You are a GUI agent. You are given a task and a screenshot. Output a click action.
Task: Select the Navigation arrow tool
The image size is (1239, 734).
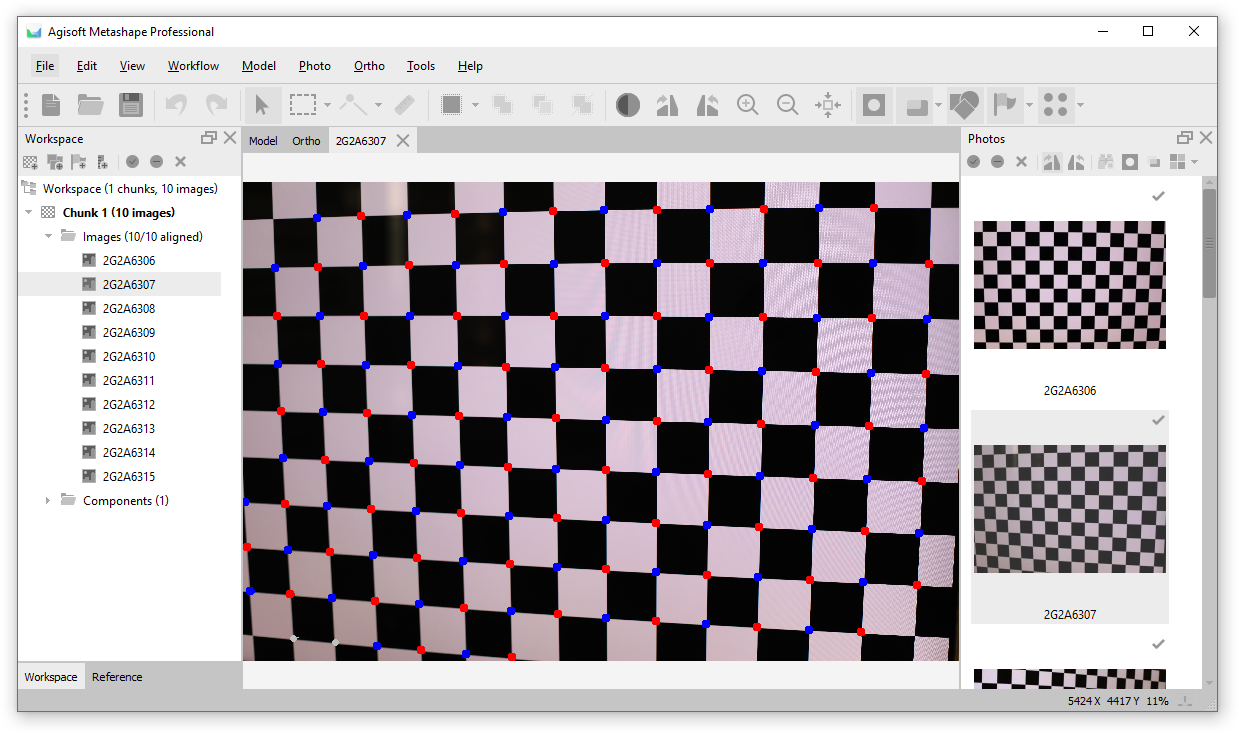click(x=262, y=104)
